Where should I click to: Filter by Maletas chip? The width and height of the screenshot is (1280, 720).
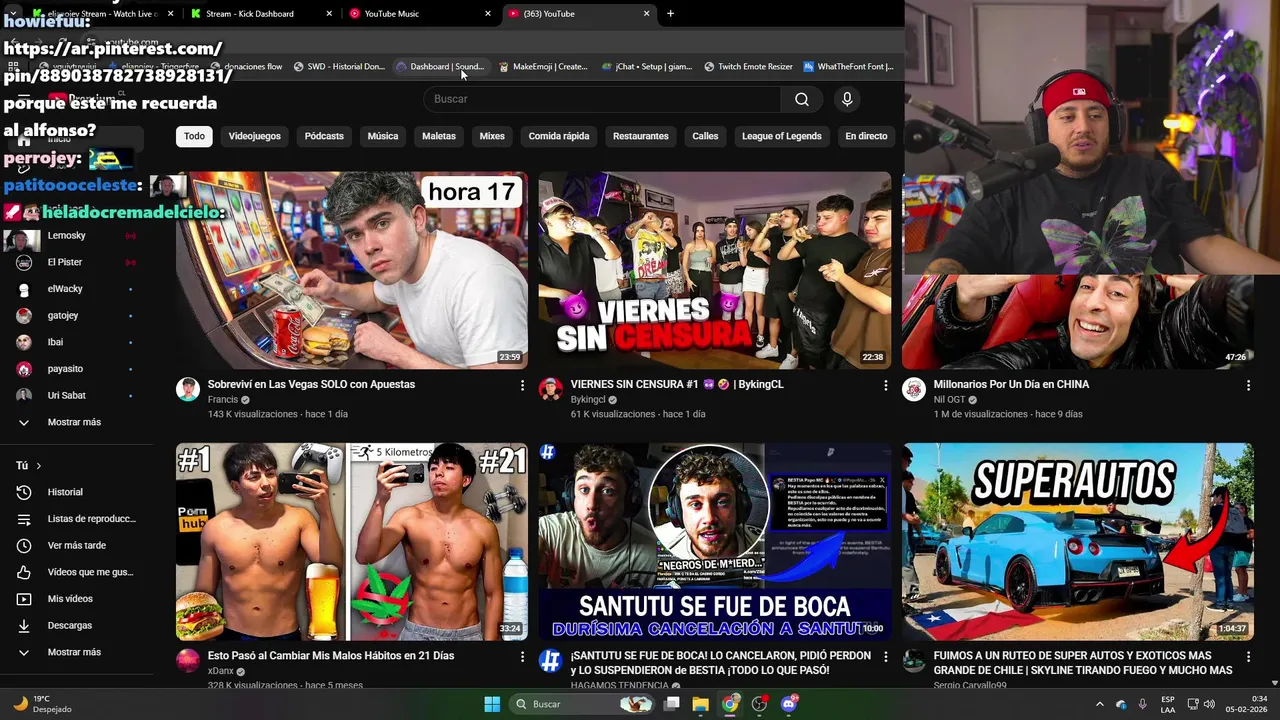(x=438, y=136)
